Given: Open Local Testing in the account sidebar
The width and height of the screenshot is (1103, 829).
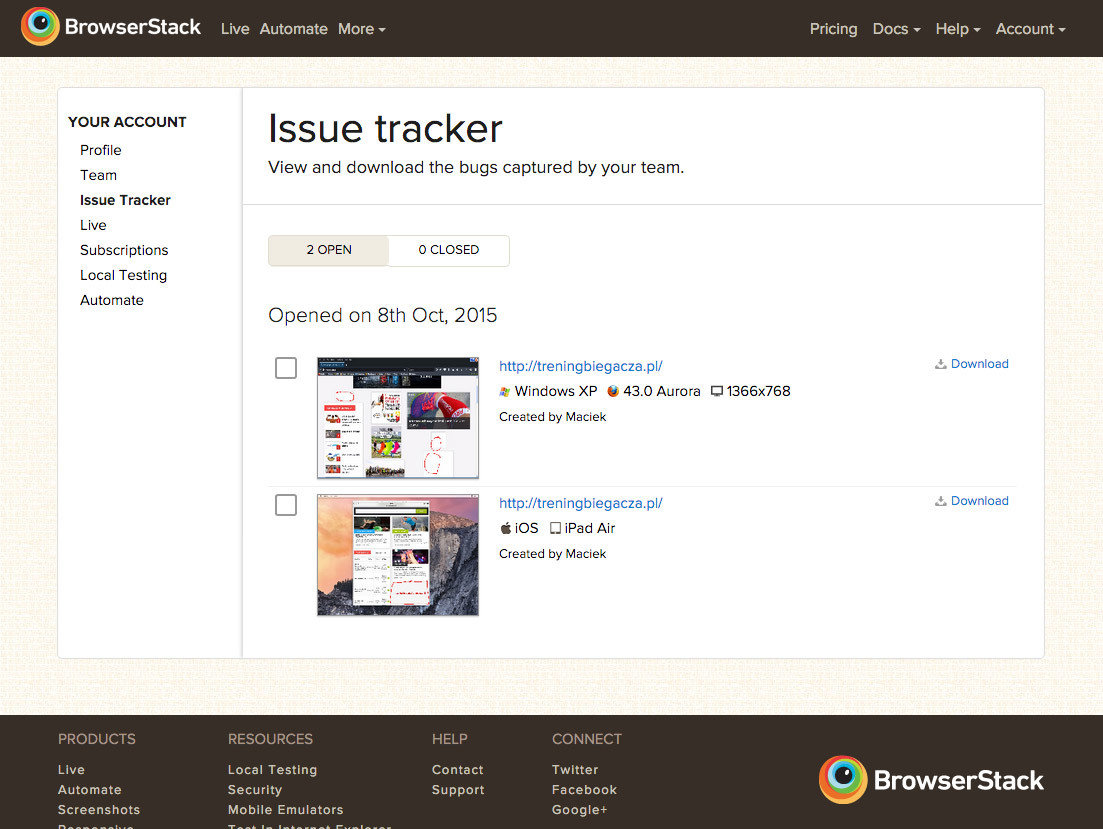Looking at the screenshot, I should tap(123, 275).
